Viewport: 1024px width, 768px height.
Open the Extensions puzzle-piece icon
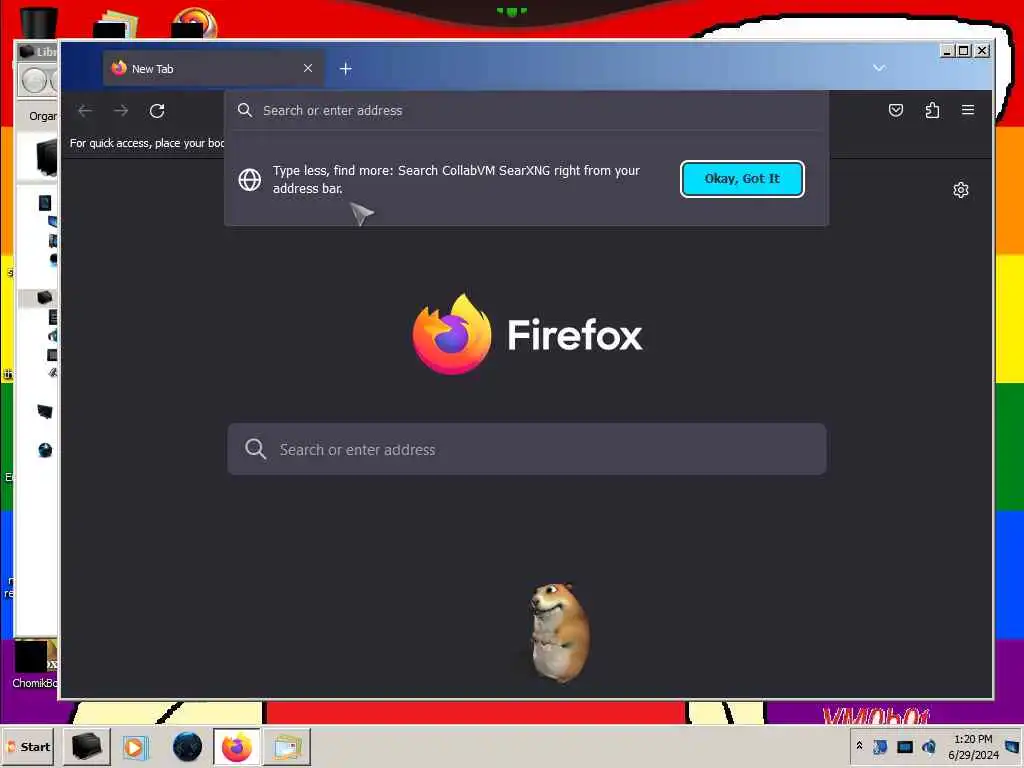tap(933, 110)
